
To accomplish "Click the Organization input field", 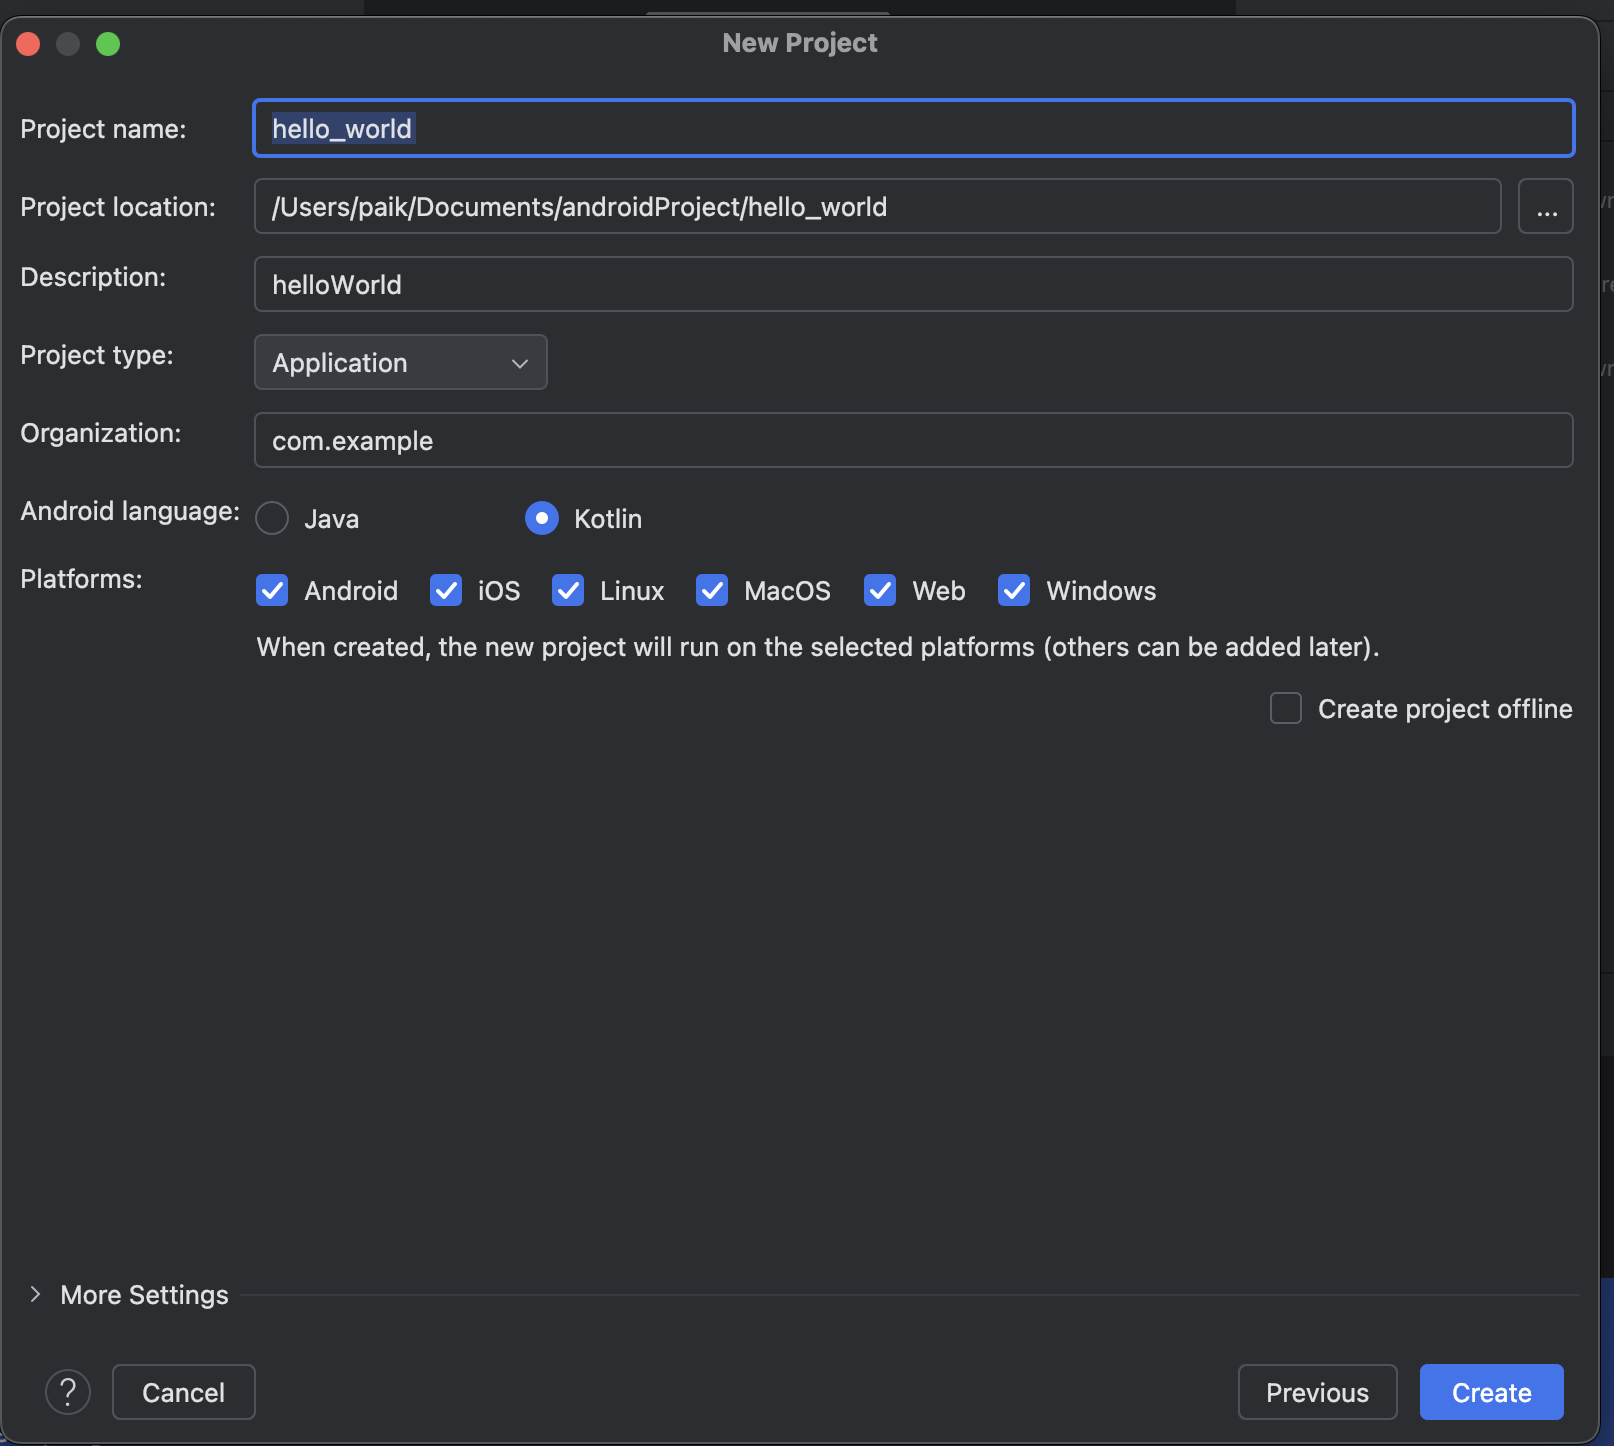I will 914,440.
